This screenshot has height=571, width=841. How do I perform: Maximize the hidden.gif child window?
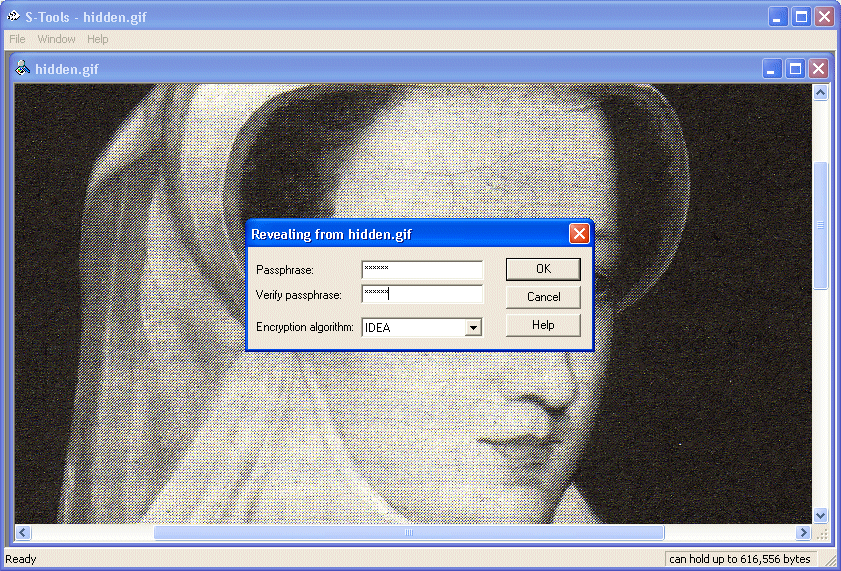[x=795, y=69]
